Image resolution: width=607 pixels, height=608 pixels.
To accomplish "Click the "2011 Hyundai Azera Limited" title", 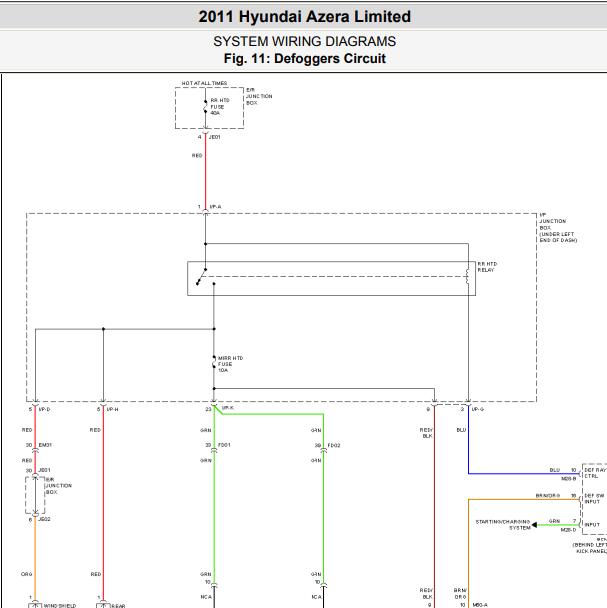I will (304, 17).
